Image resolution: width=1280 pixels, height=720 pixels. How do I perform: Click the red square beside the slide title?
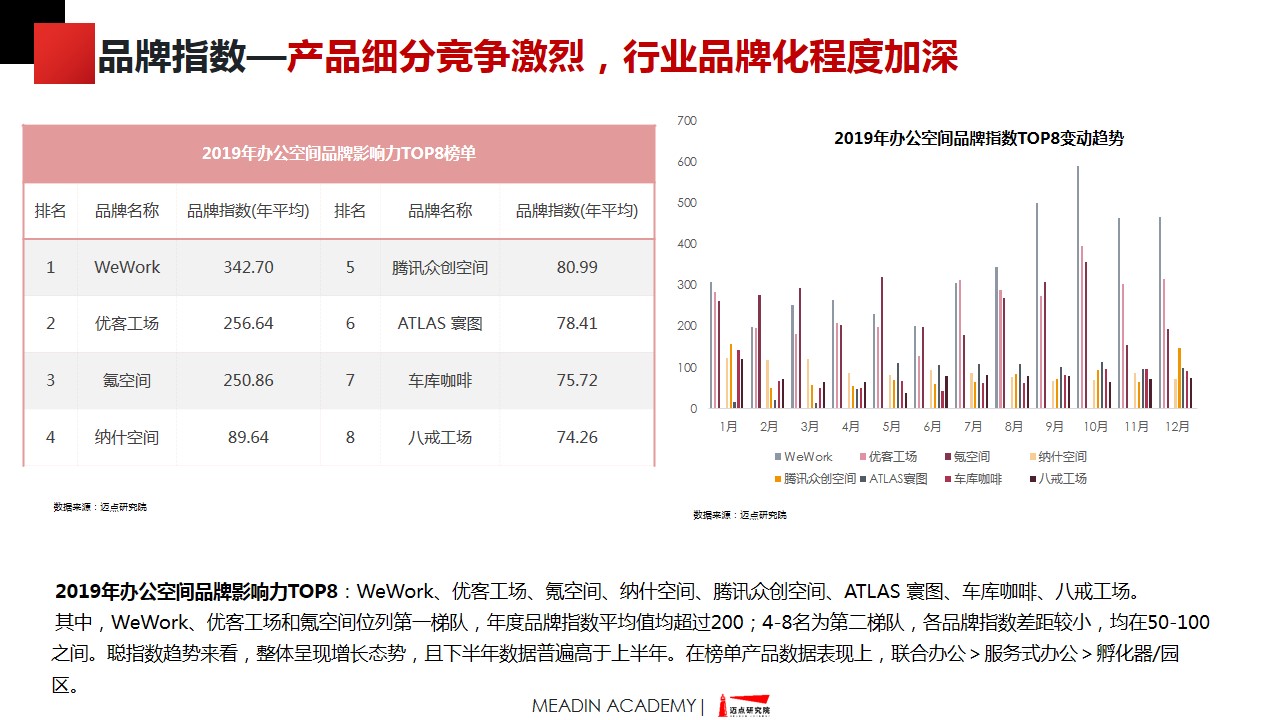pyautogui.click(x=64, y=54)
